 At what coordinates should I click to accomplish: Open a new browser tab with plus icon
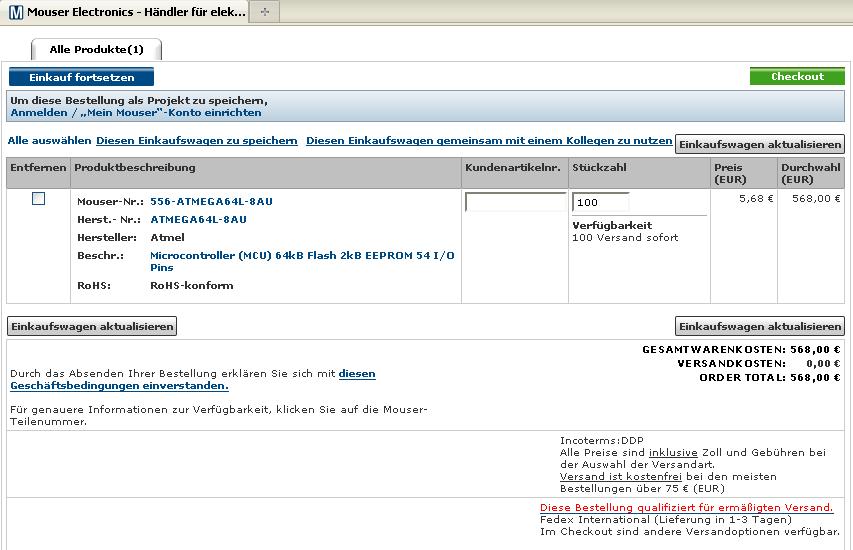[x=265, y=11]
